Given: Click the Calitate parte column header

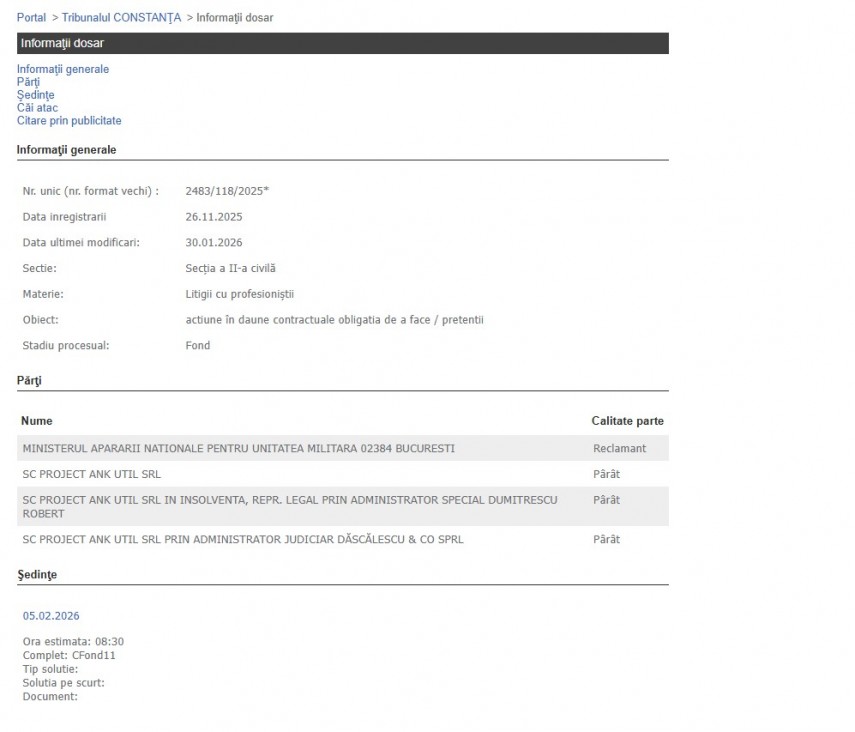Looking at the screenshot, I should click(x=627, y=421).
